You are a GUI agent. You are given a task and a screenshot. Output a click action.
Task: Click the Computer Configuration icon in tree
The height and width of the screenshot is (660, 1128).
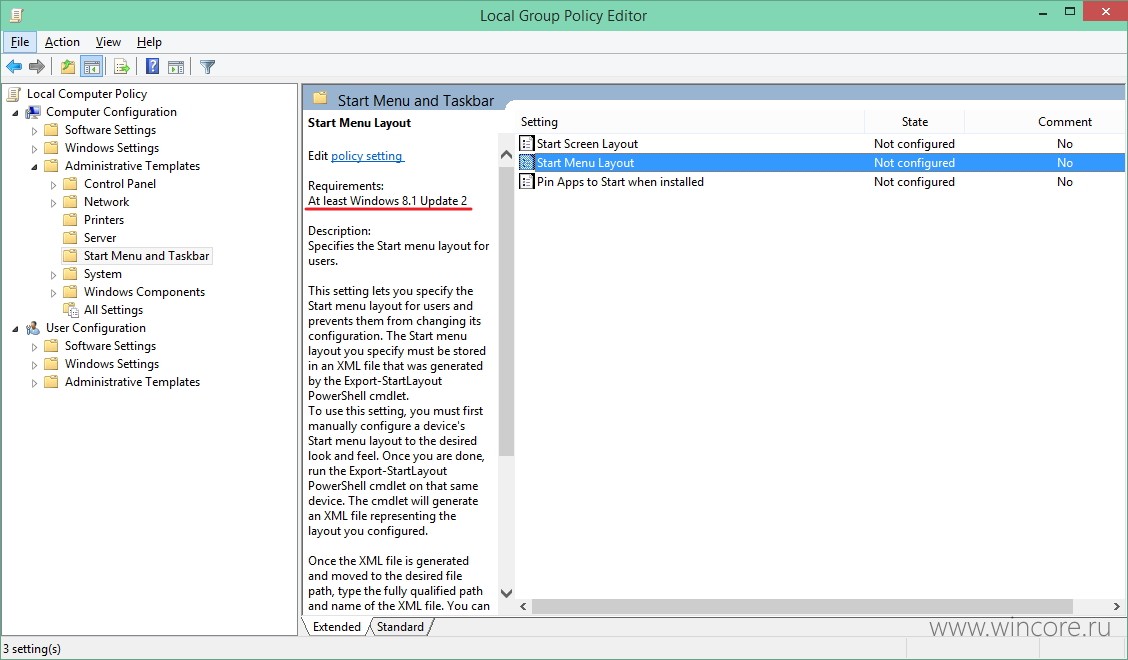(x=33, y=112)
